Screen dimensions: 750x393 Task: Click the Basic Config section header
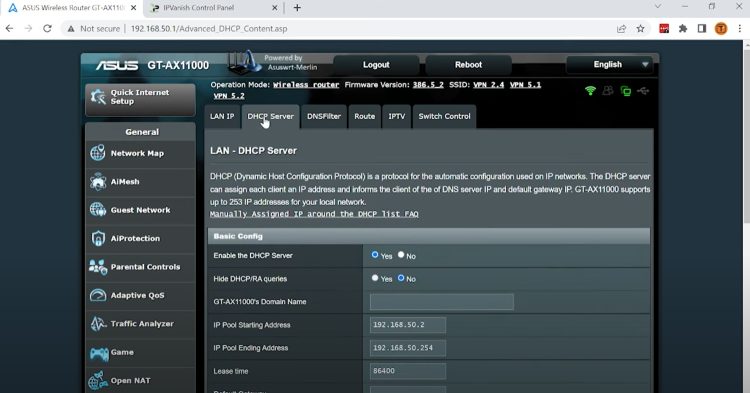[429, 236]
